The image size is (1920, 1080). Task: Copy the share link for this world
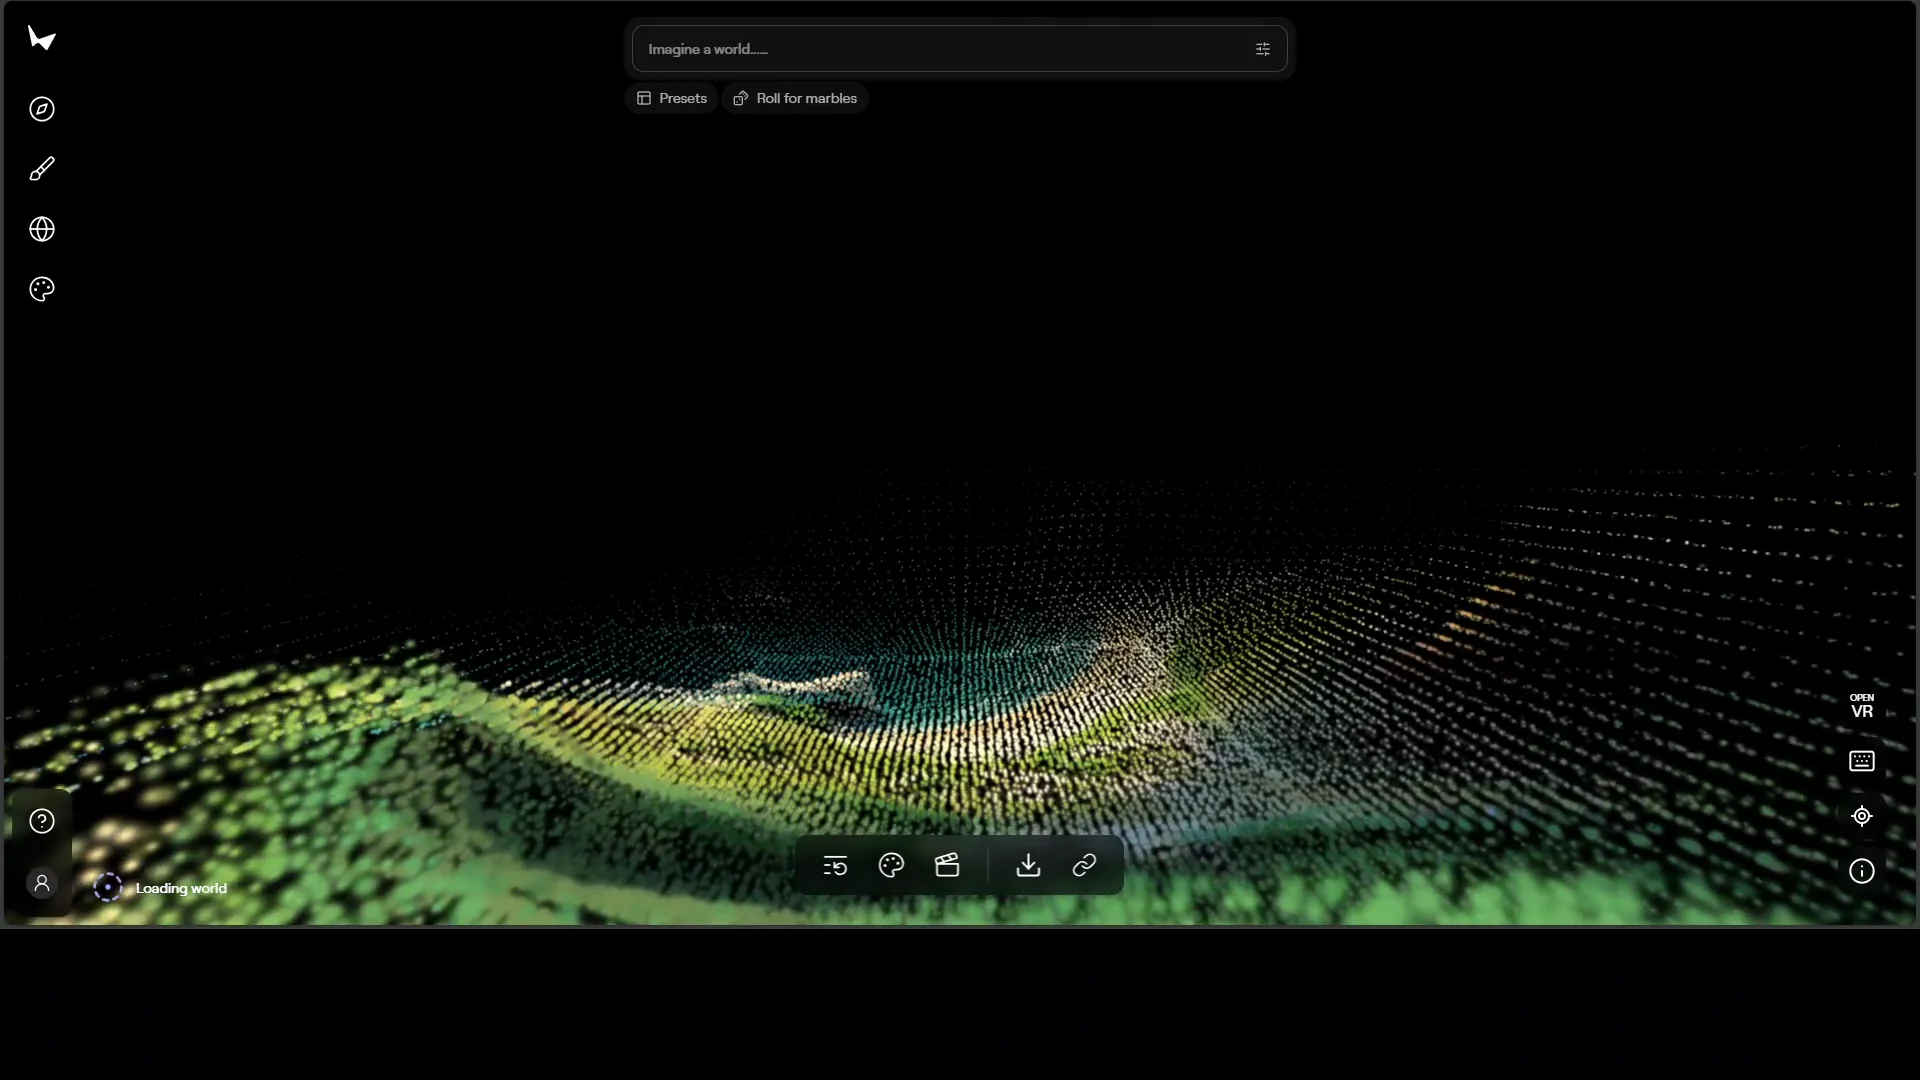1084,866
